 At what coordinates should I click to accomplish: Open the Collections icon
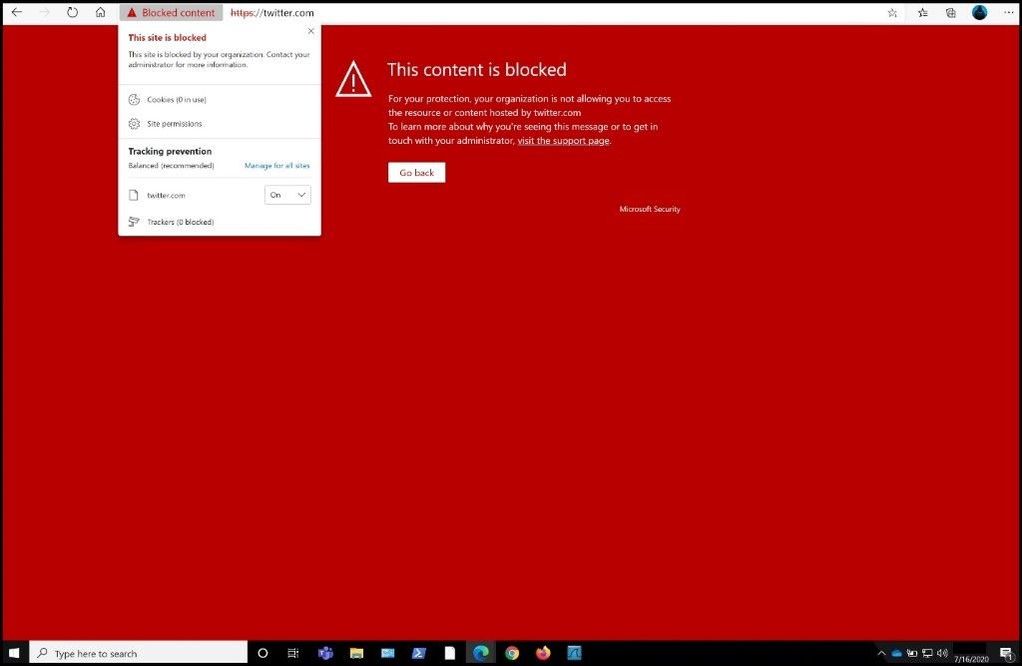click(x=951, y=12)
